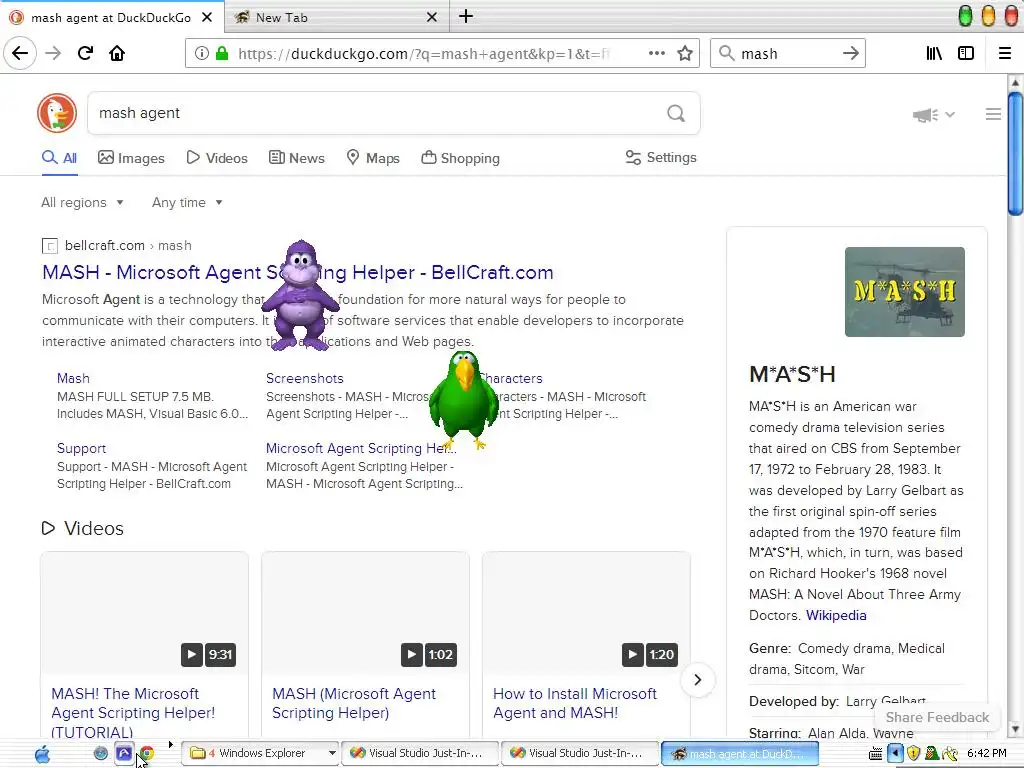Click the green padlock security icon
The image size is (1024, 768).
pyautogui.click(x=222, y=53)
